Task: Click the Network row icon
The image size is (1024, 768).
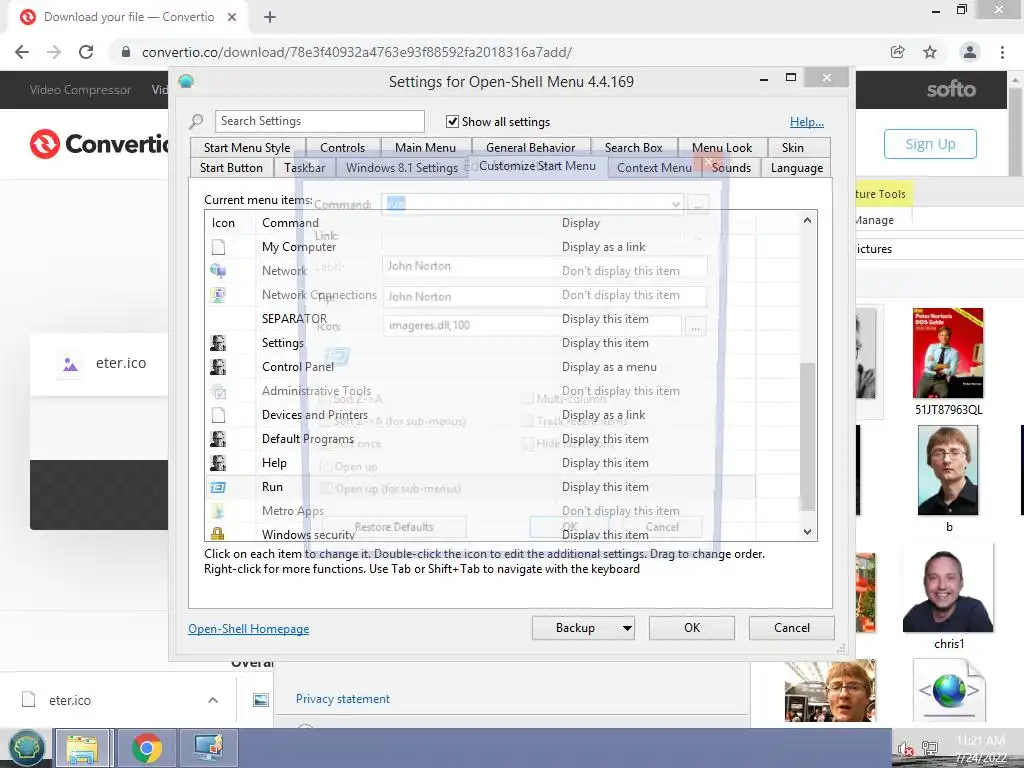Action: (x=218, y=271)
